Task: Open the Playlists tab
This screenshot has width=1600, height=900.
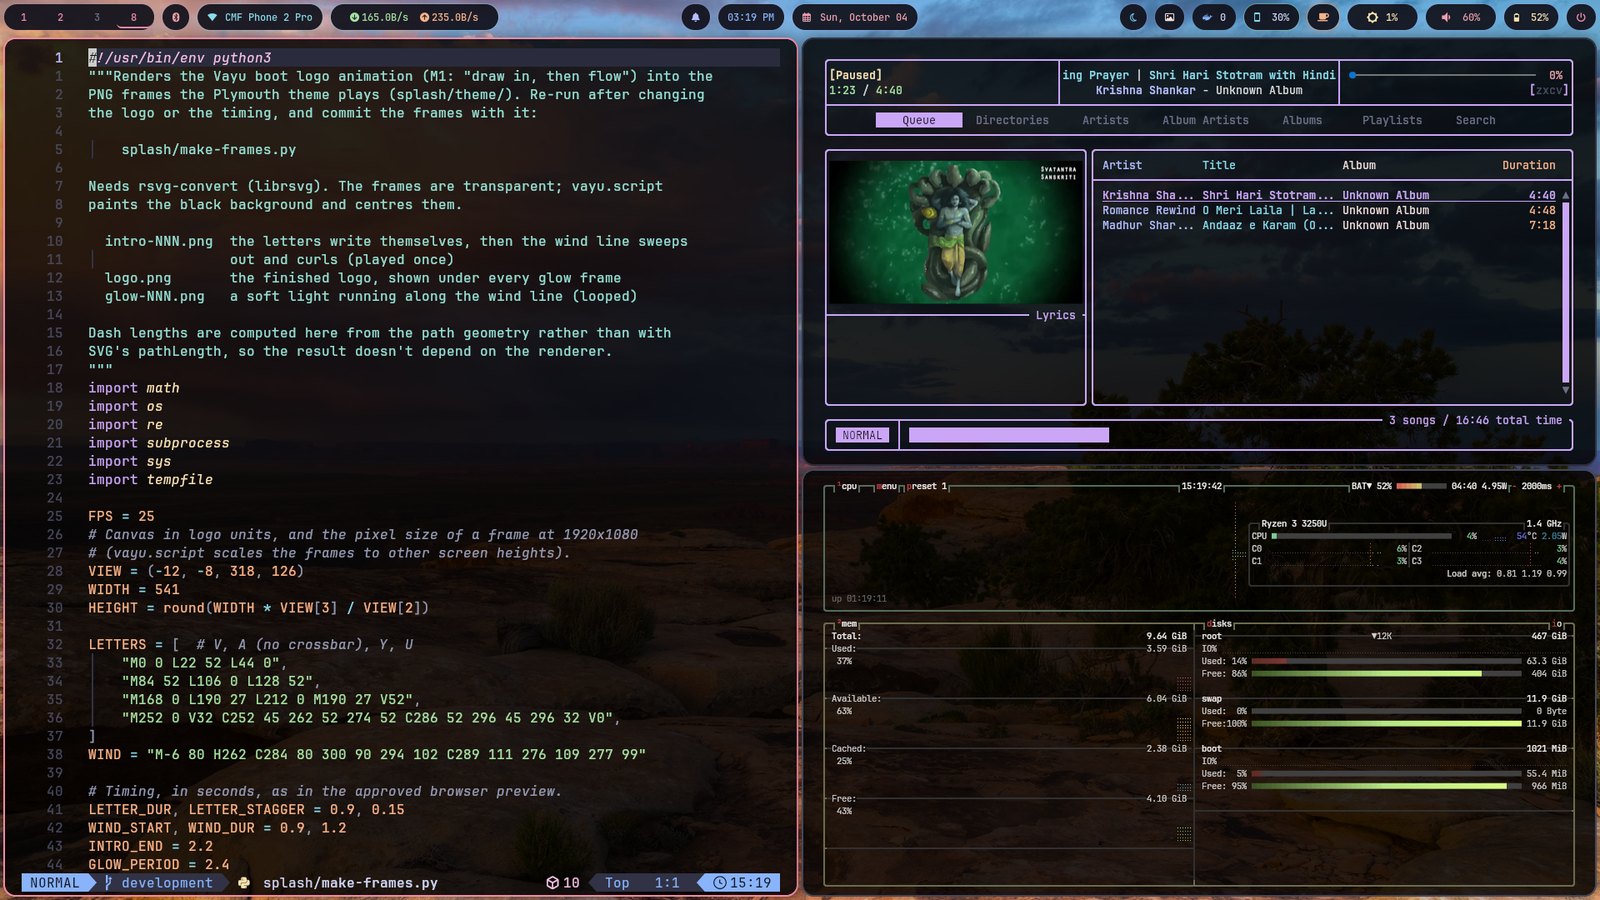Action: (1391, 120)
